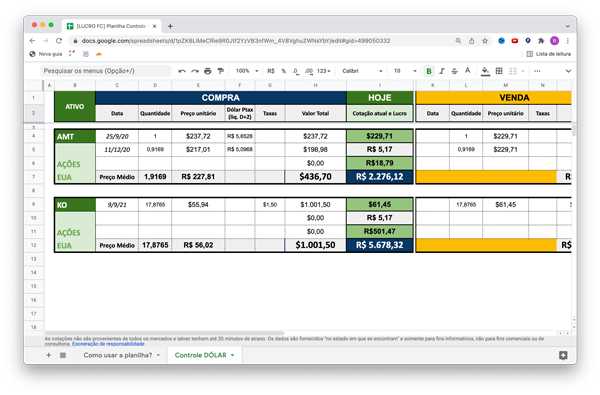Viewport: 600px width, 395px height.
Task: Toggle strikethrough formatting
Action: coord(455,71)
